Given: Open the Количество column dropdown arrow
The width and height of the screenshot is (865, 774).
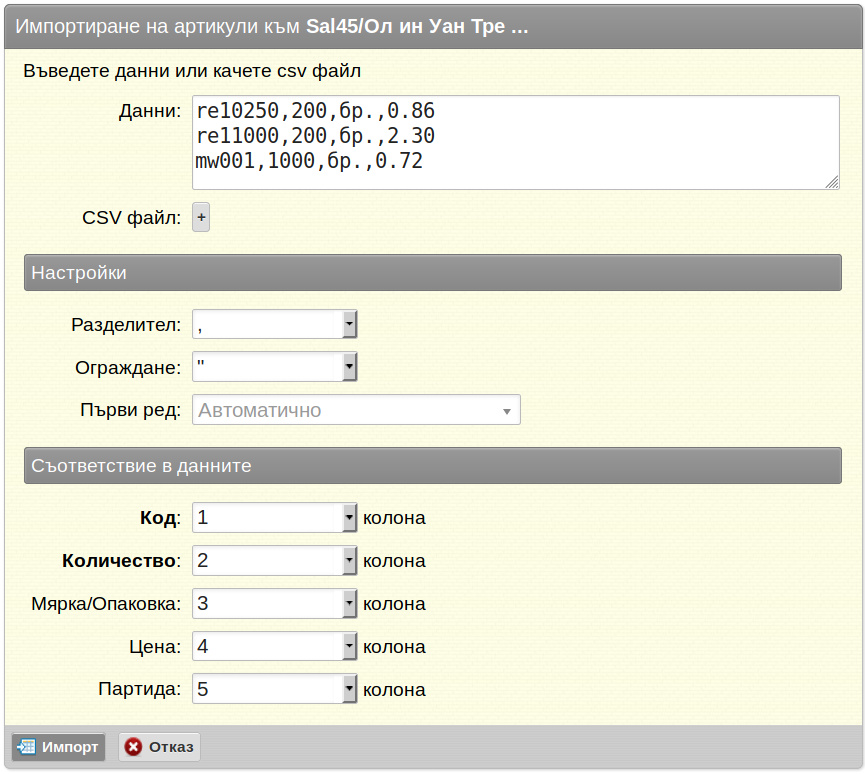Looking at the screenshot, I should coord(349,561).
